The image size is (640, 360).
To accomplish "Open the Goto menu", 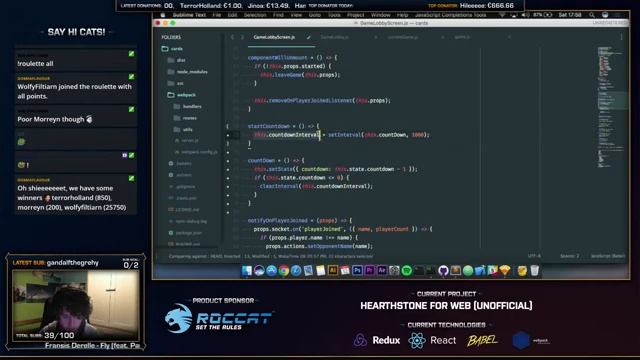I will click(x=315, y=15).
